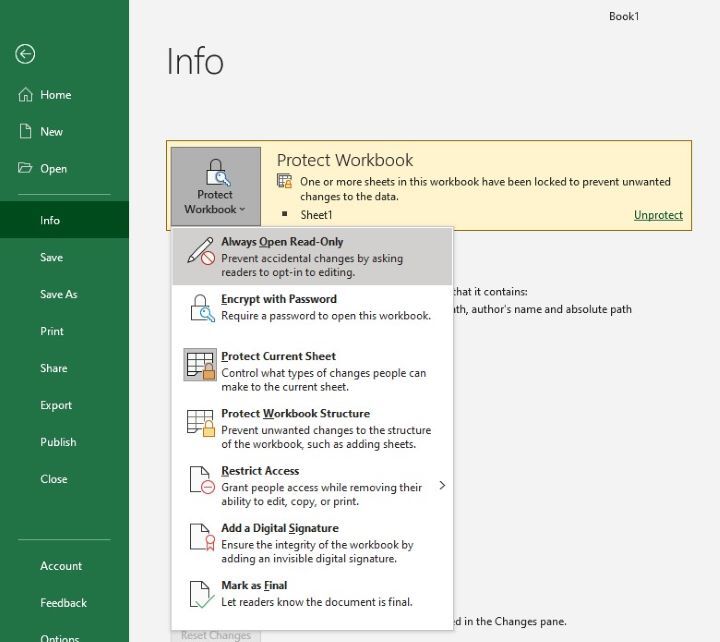Click the padlock icon on Protect Workbook
This screenshot has height=642, width=720.
tap(216, 172)
